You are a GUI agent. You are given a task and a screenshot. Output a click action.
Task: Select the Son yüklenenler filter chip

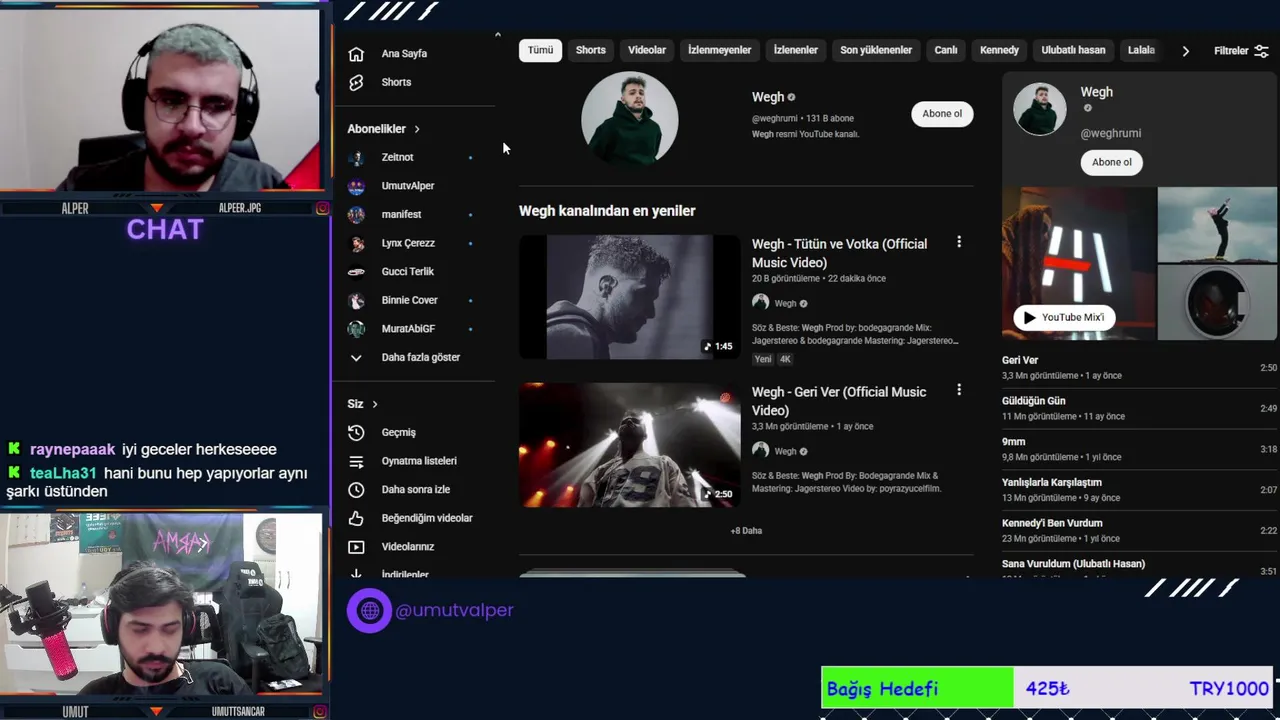(876, 50)
